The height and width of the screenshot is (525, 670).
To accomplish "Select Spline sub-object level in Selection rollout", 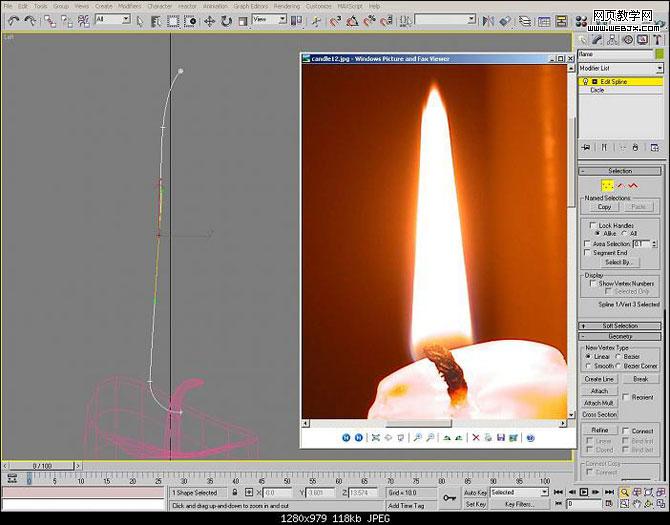I will pos(633,185).
